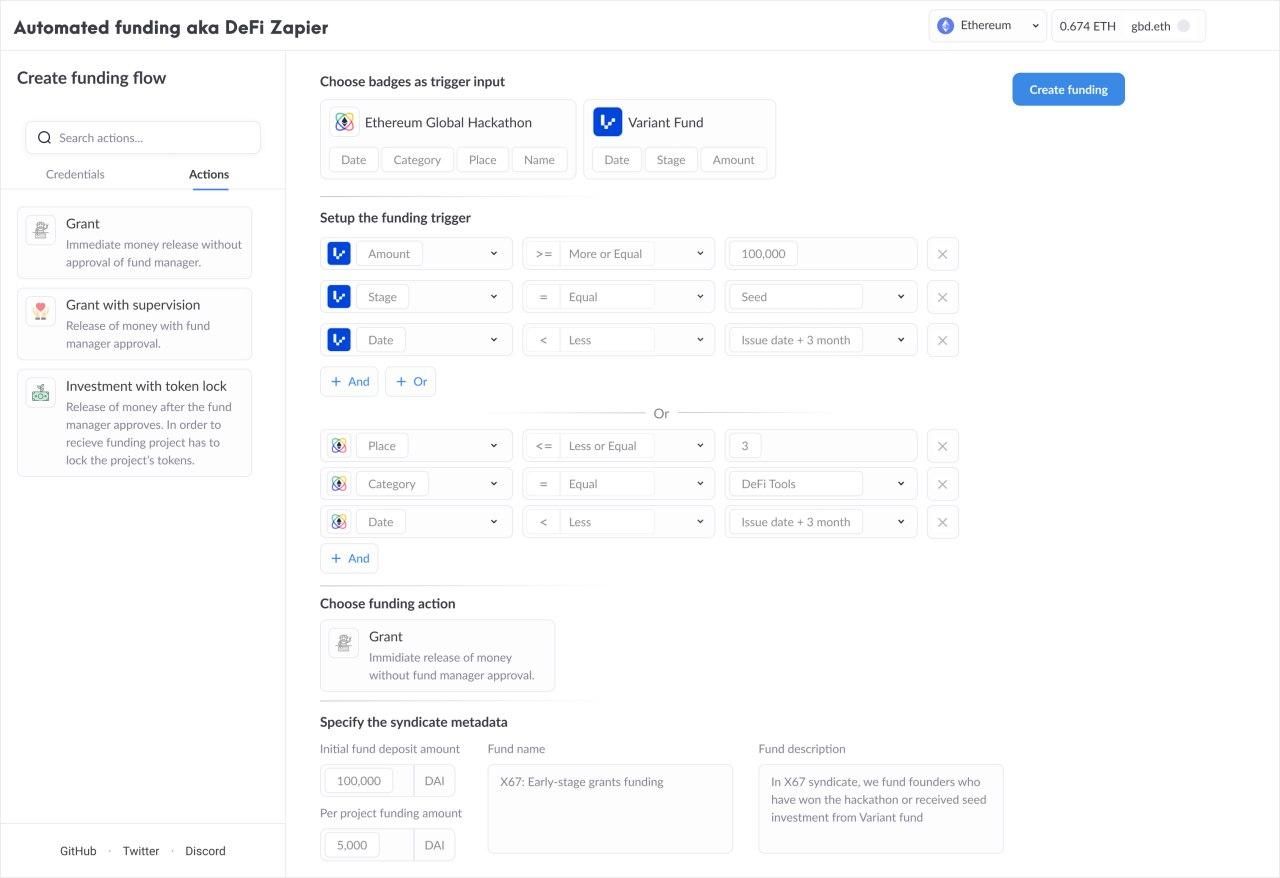This screenshot has width=1280, height=878.
Task: Click the DAI unit next to 100,000 deposit
Action: tap(434, 781)
